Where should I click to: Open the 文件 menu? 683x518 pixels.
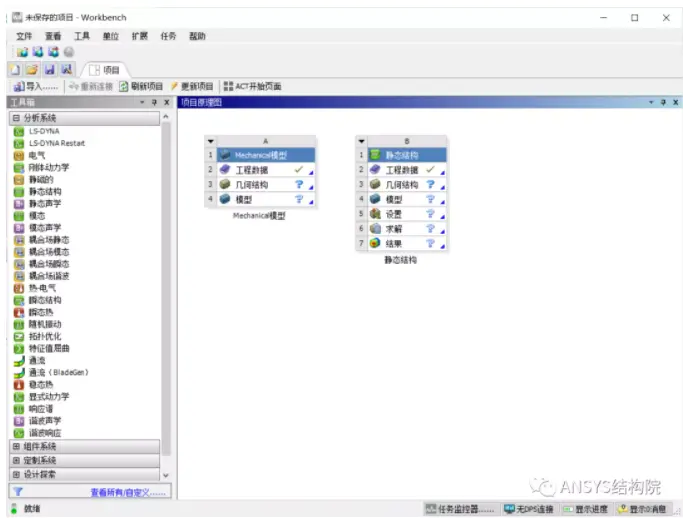[x=24, y=36]
